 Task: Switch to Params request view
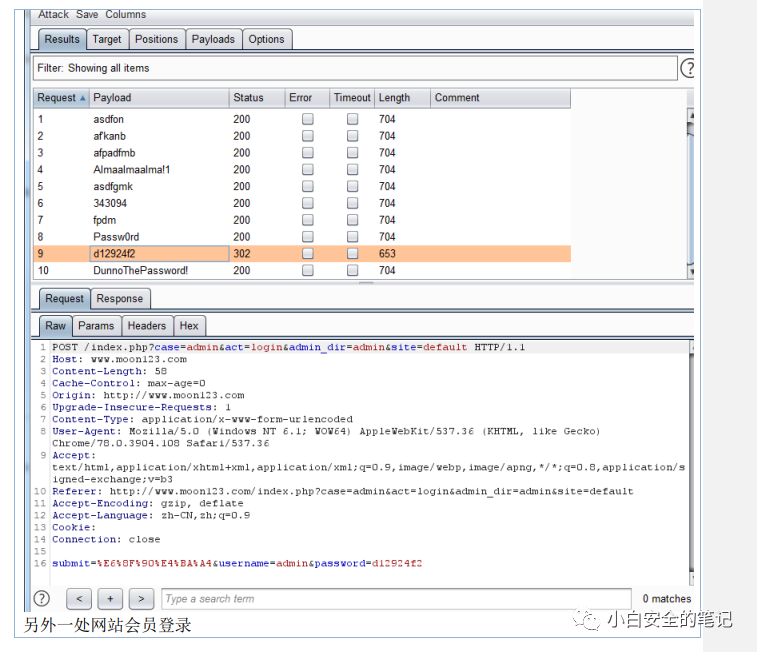click(x=96, y=326)
